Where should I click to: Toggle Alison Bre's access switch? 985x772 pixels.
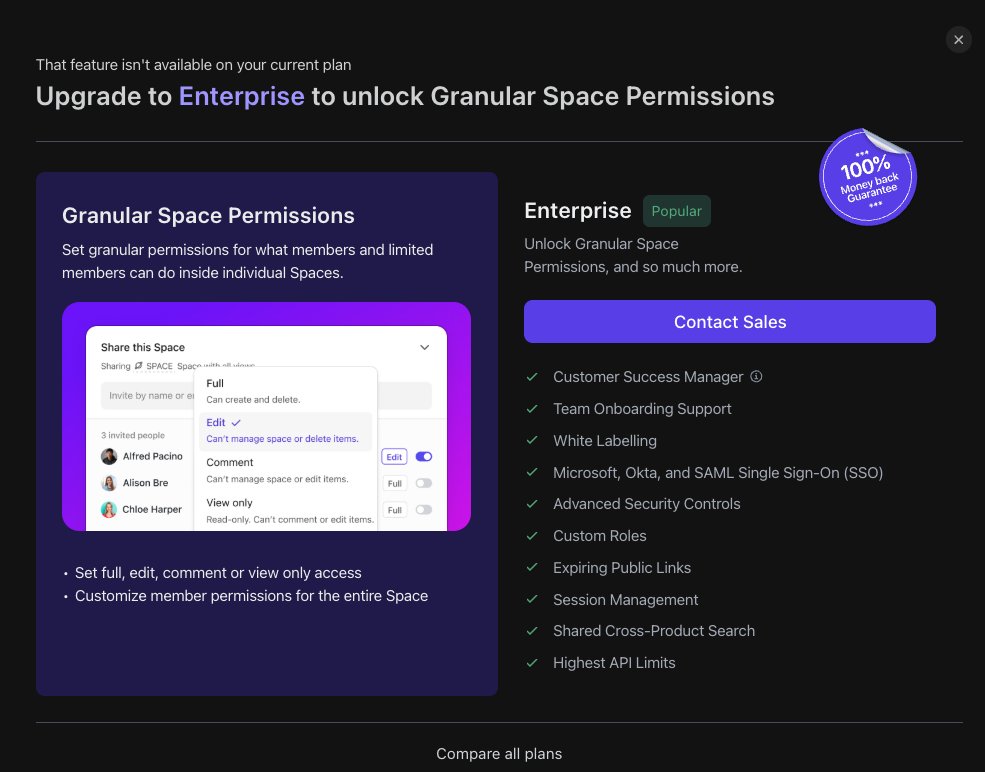pos(424,483)
